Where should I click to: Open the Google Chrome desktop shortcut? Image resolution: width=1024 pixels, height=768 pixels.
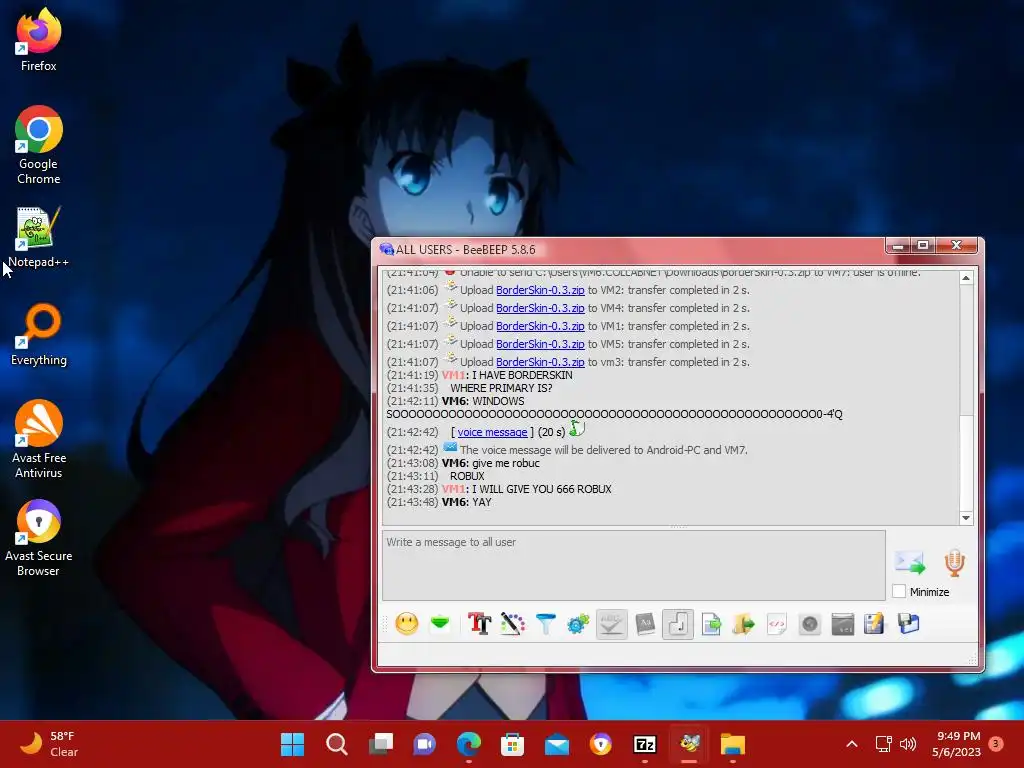(x=39, y=146)
